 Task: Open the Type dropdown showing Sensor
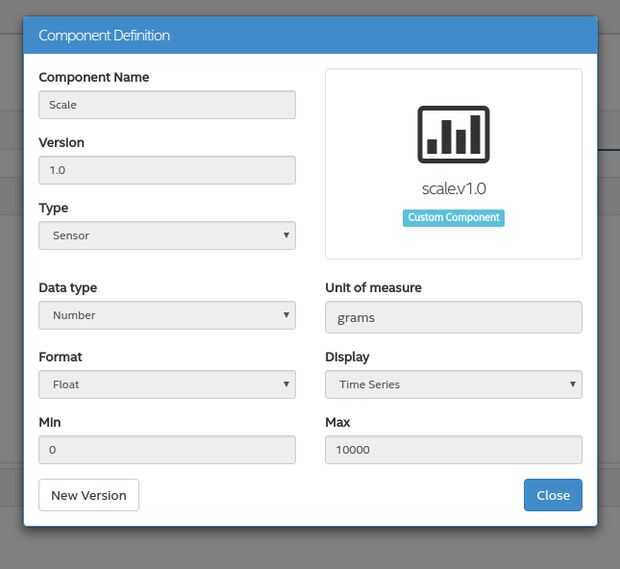tap(167, 236)
